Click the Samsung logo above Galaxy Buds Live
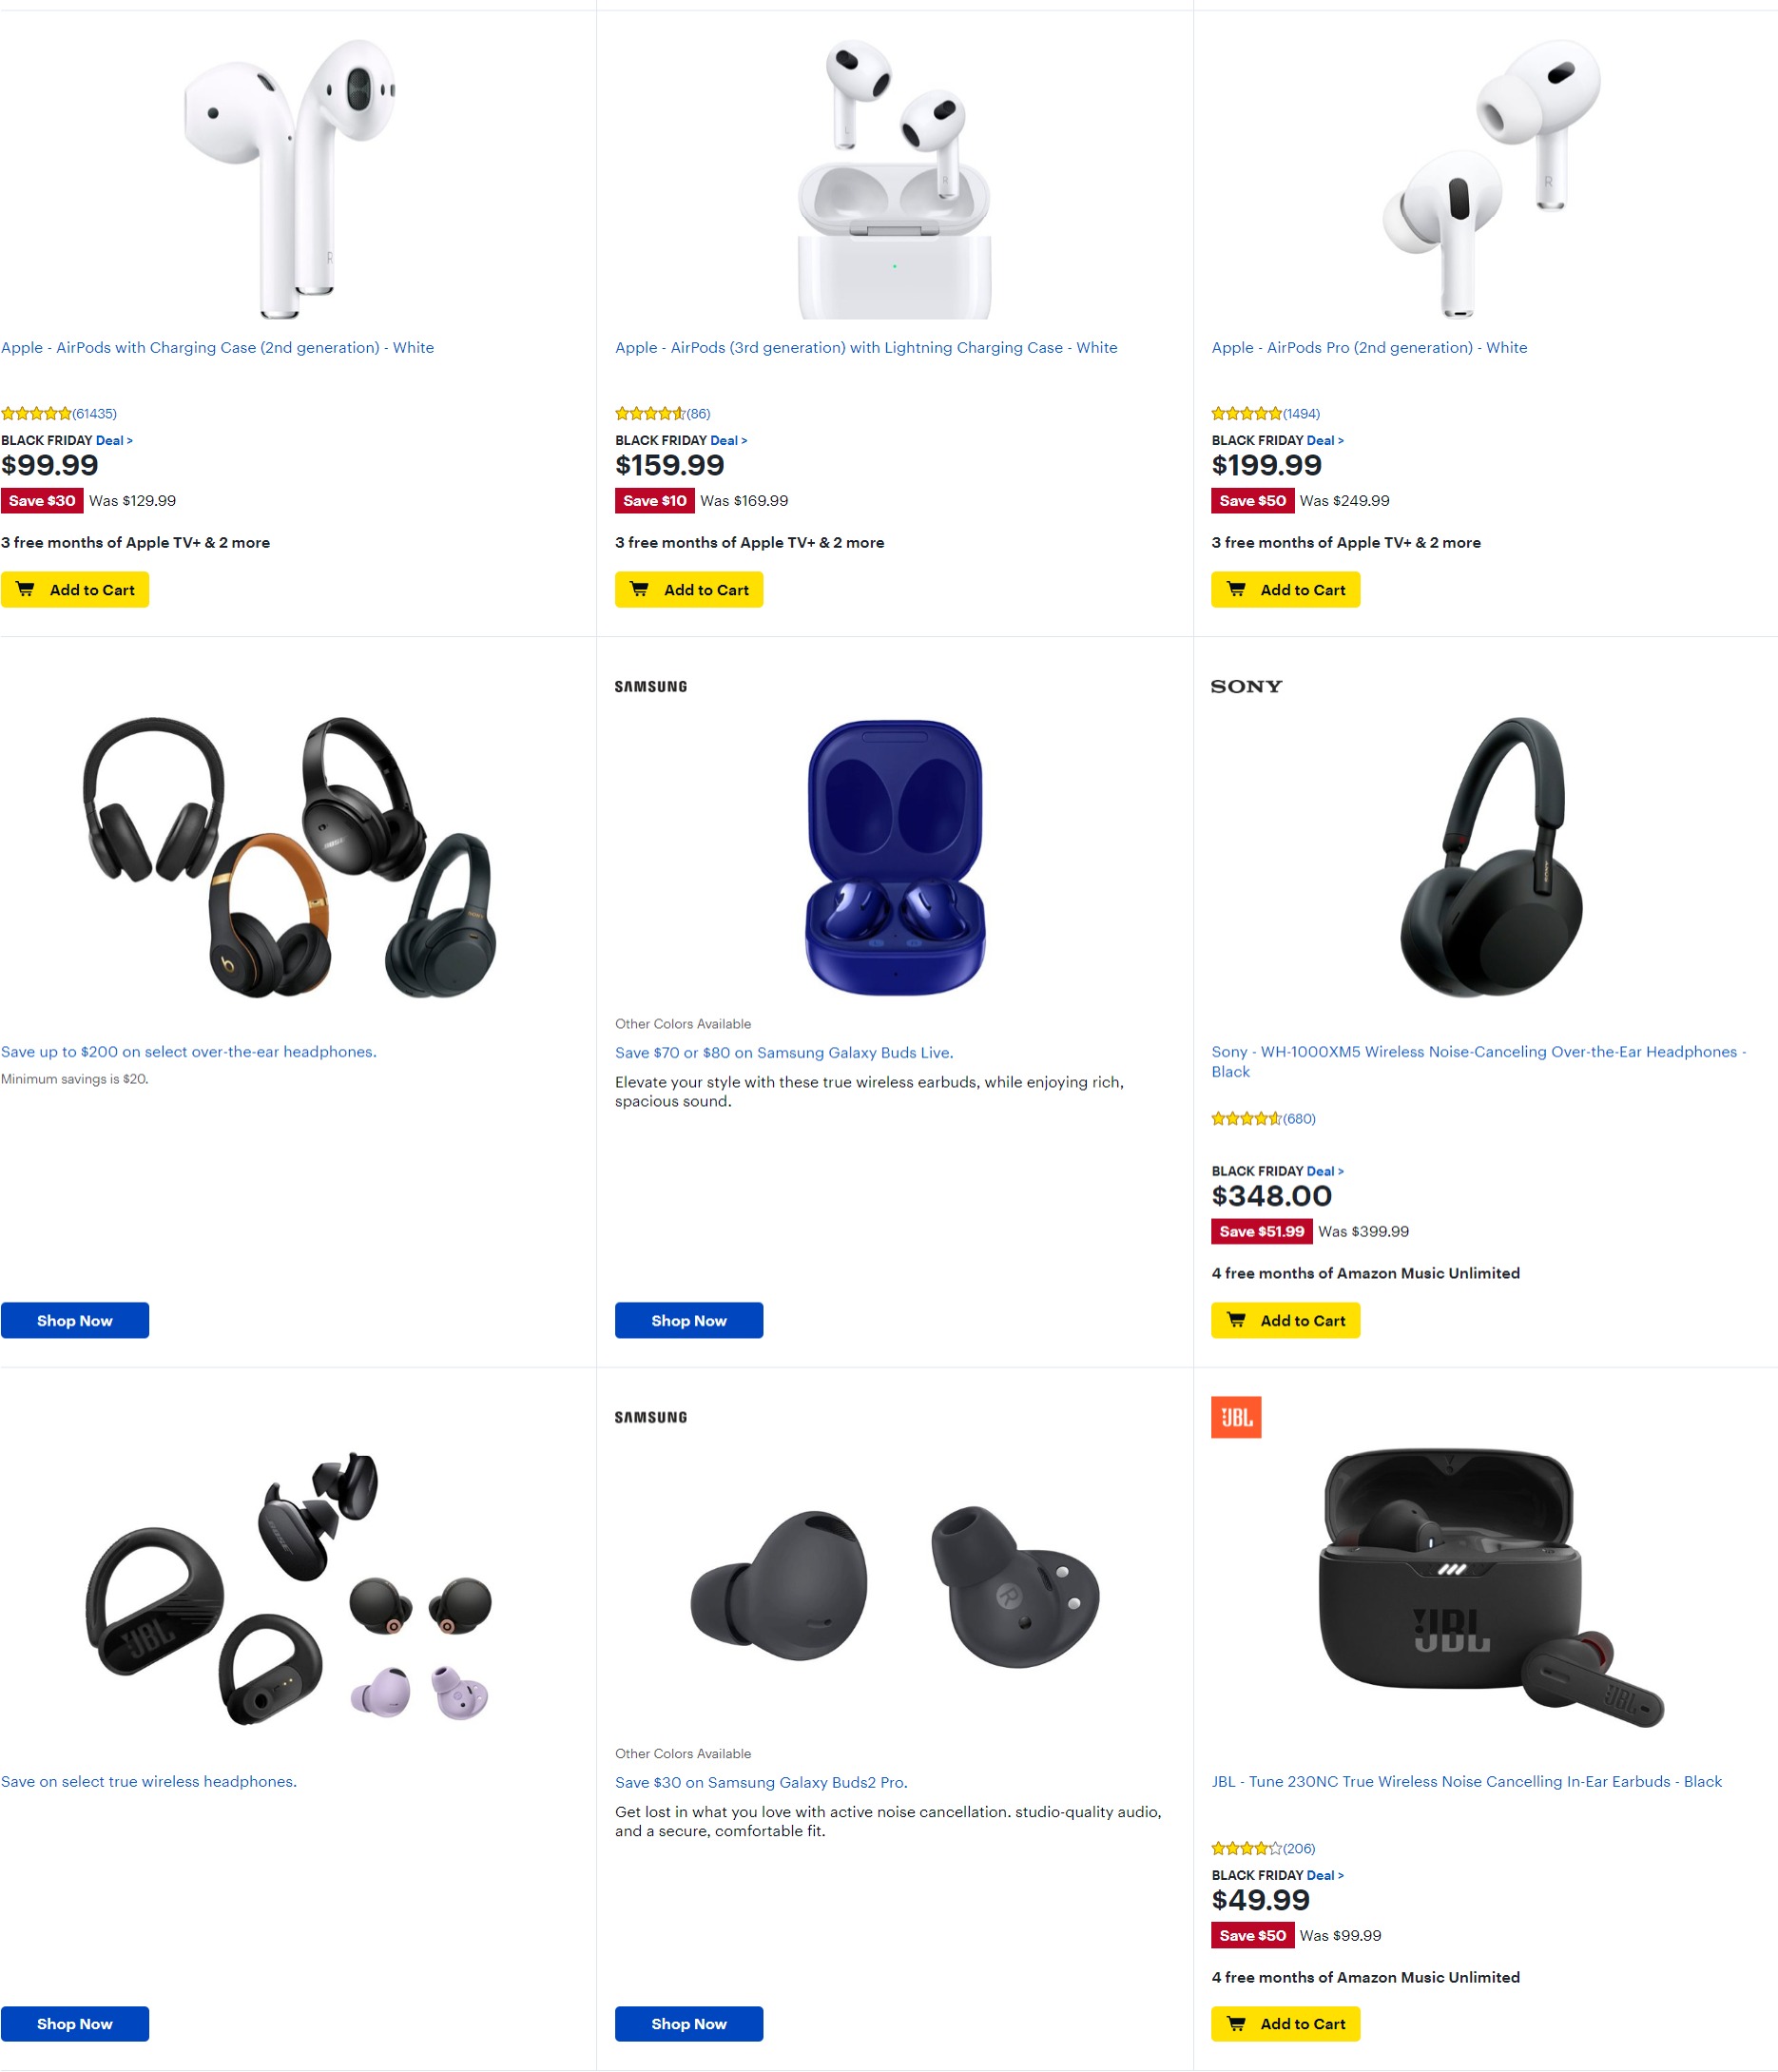This screenshot has height=2072, width=1778. 651,687
